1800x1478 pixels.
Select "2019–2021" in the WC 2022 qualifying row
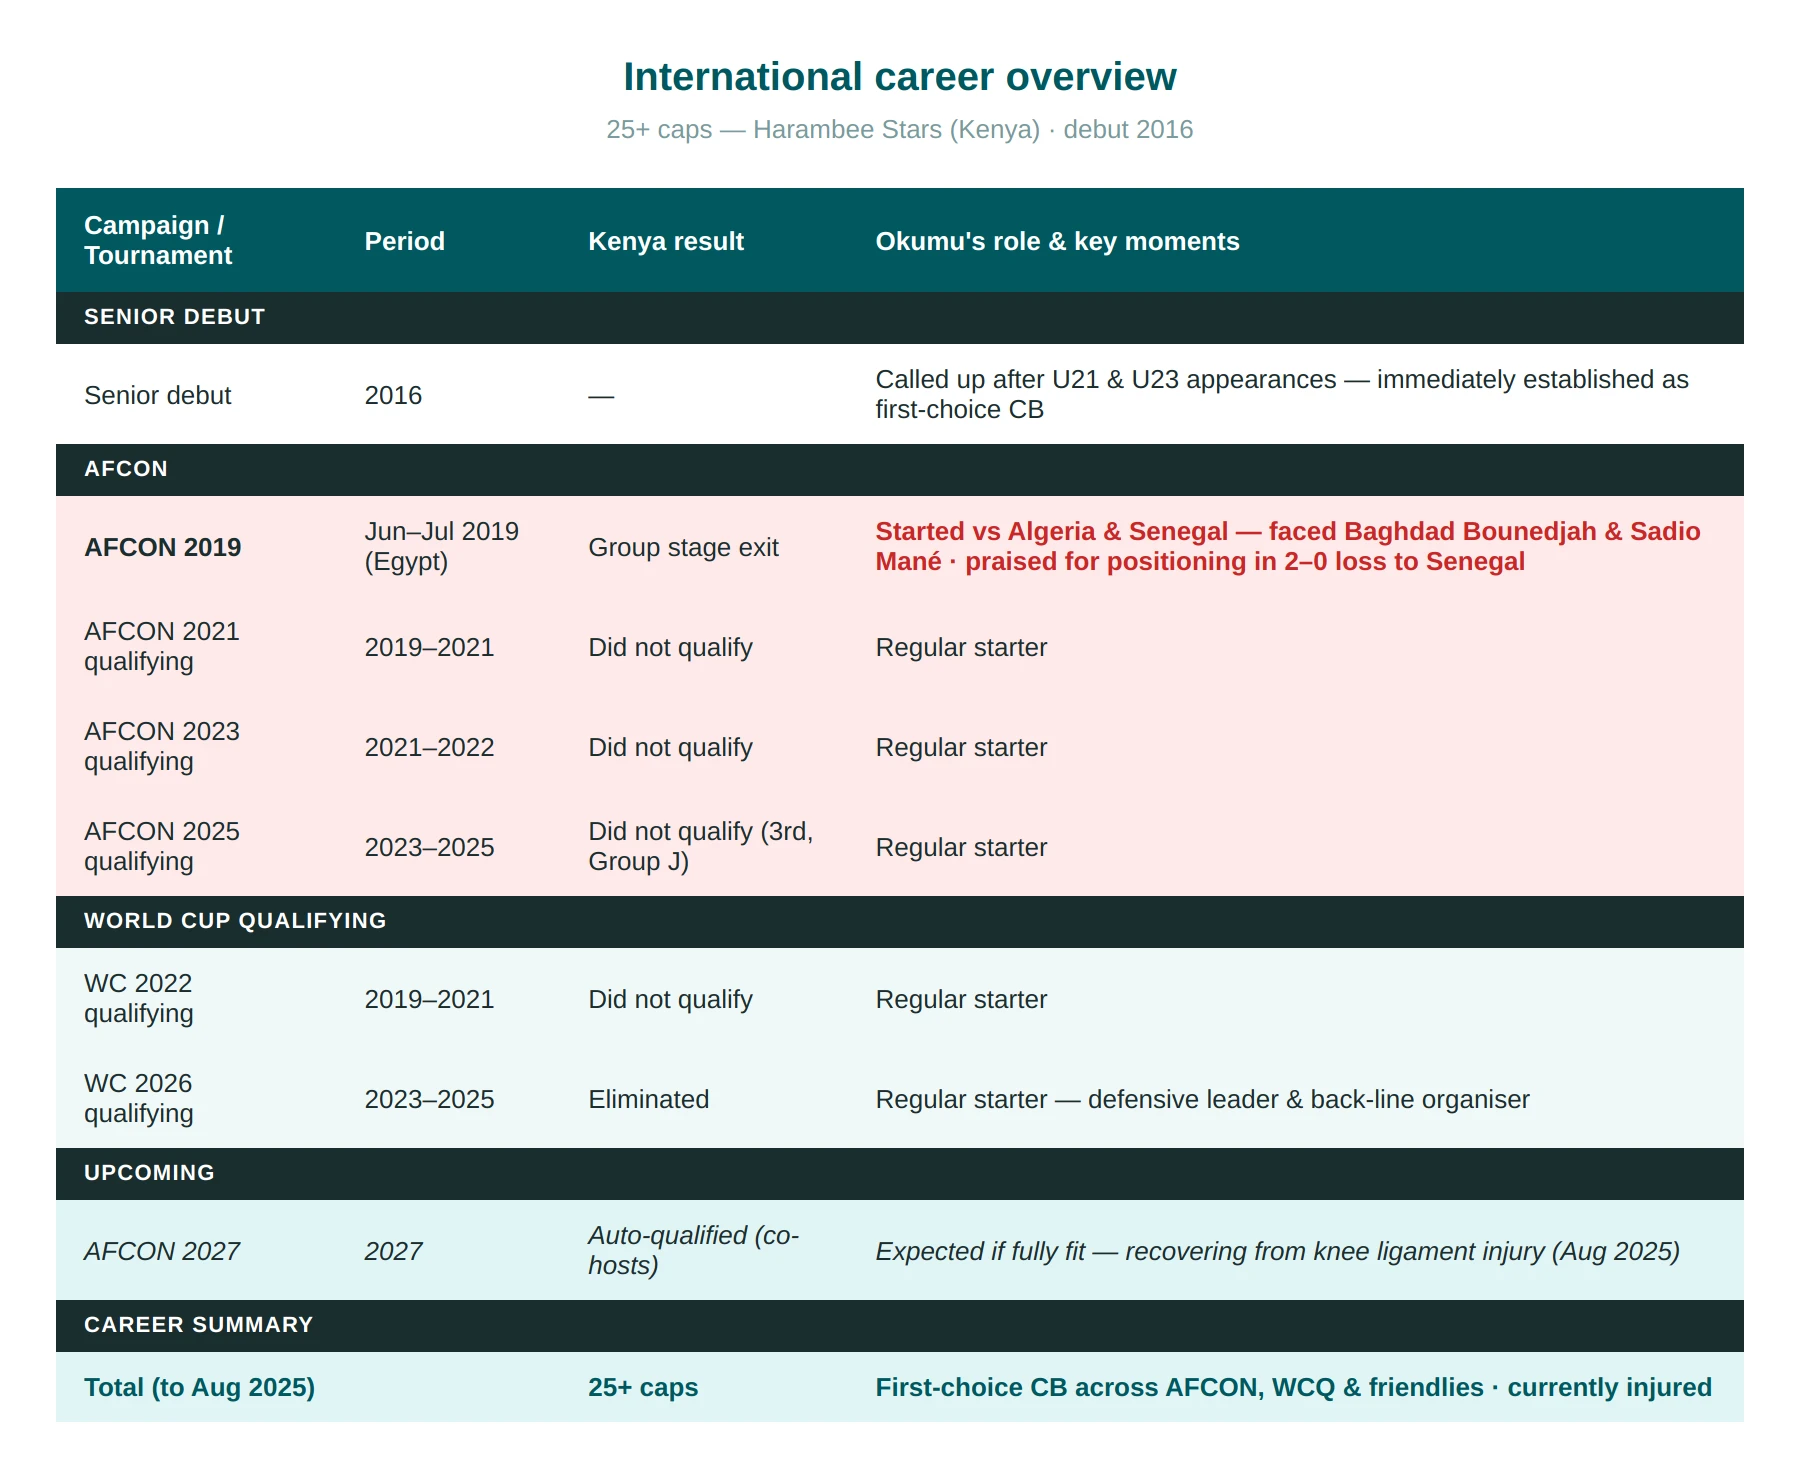pyautogui.click(x=429, y=999)
